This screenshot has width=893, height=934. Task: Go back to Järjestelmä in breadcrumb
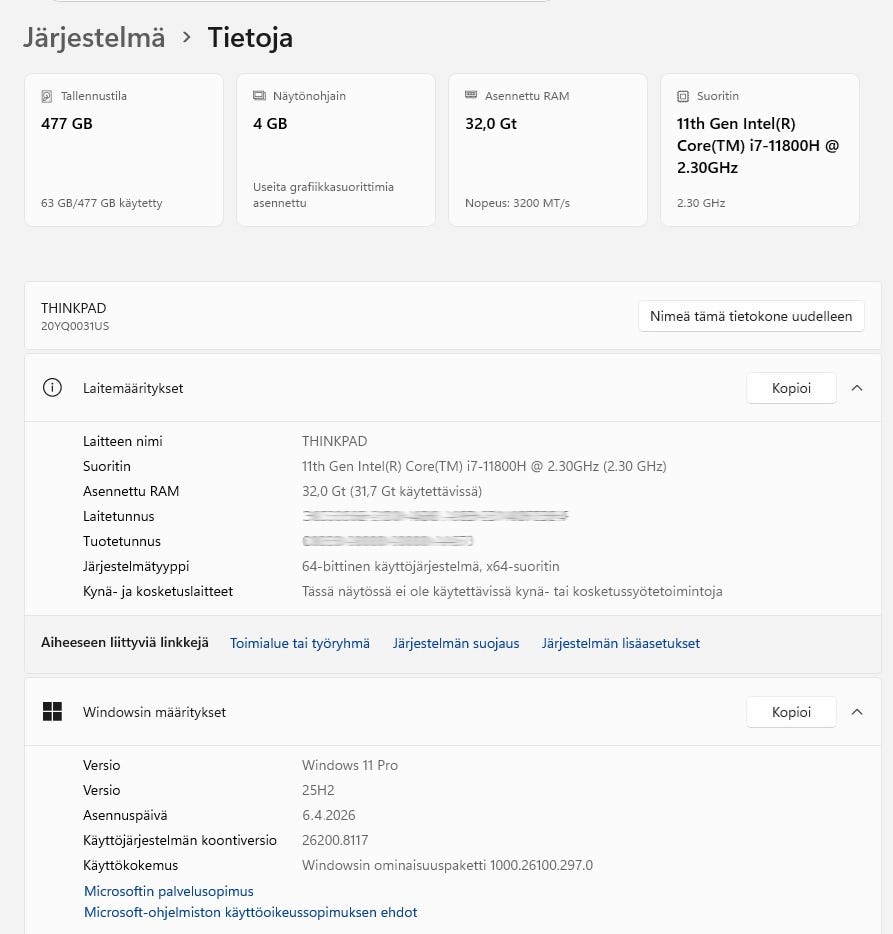pyautogui.click(x=94, y=38)
